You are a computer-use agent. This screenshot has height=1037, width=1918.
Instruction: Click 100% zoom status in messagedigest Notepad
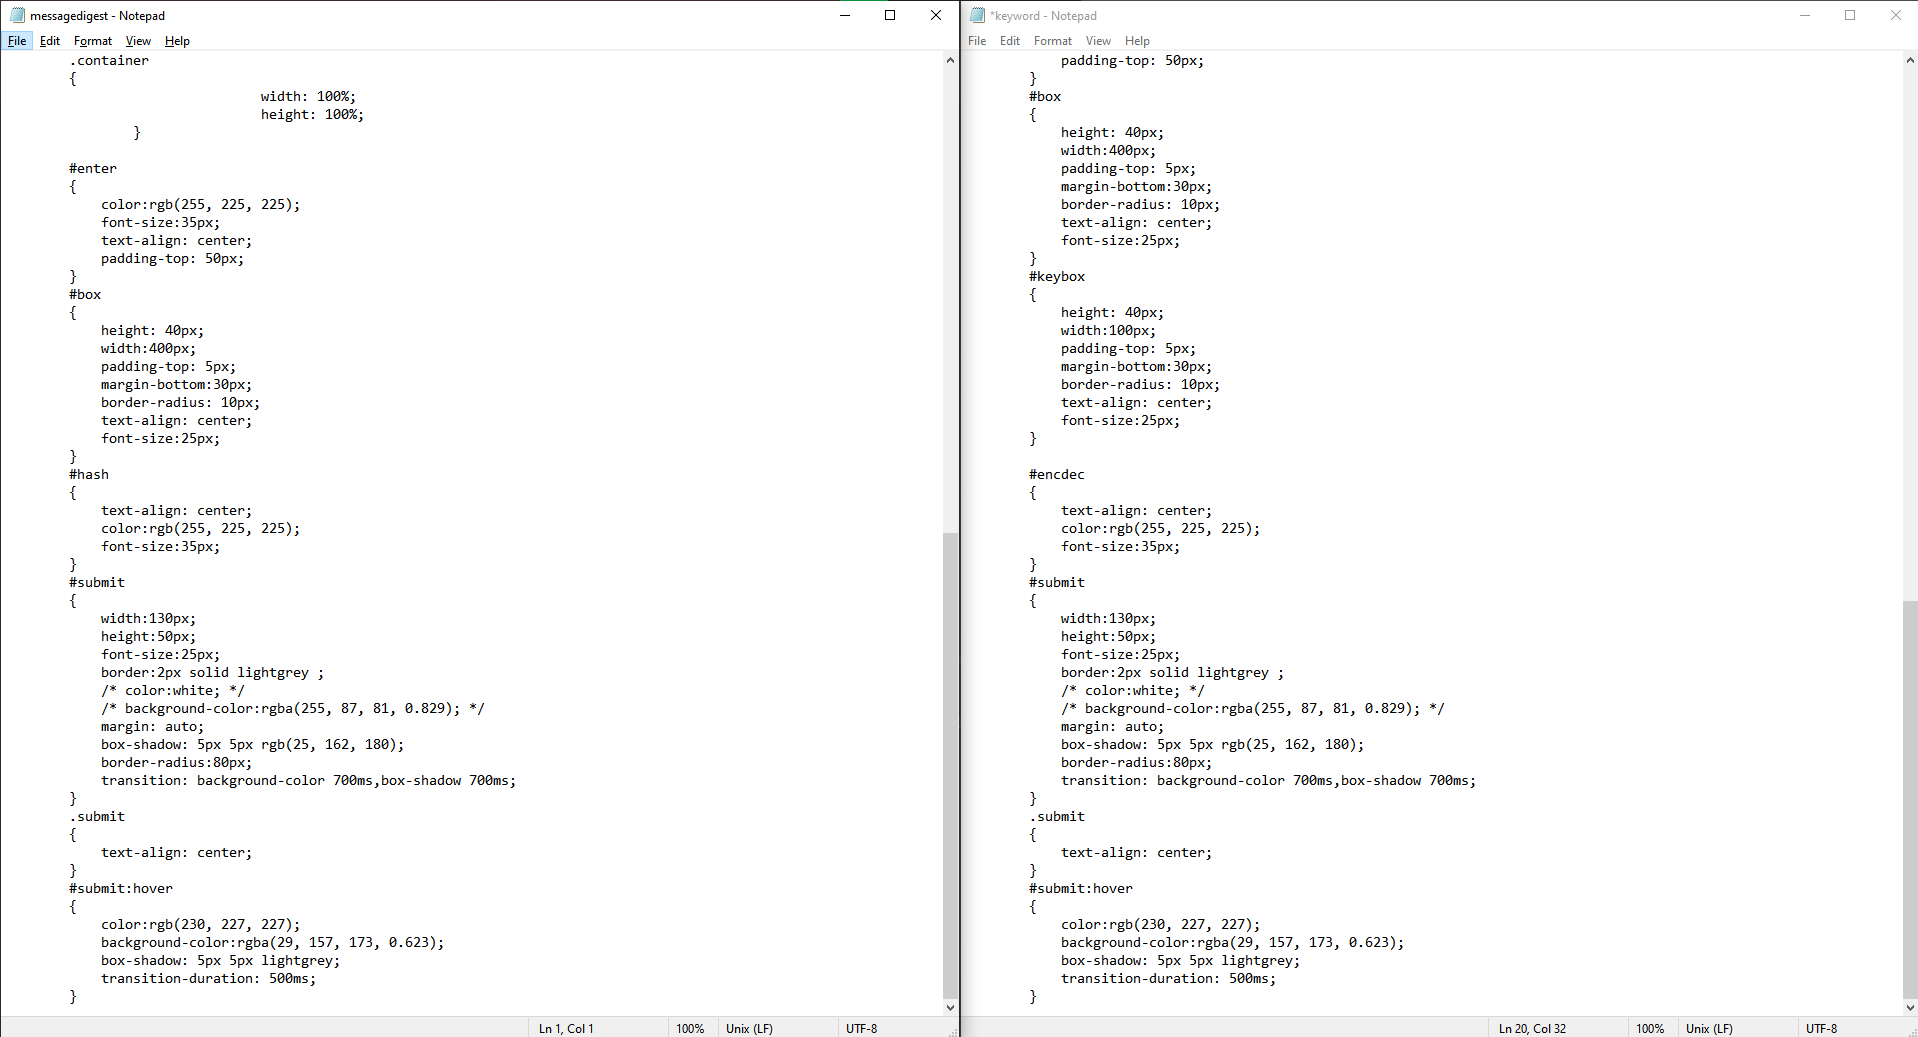[690, 1028]
